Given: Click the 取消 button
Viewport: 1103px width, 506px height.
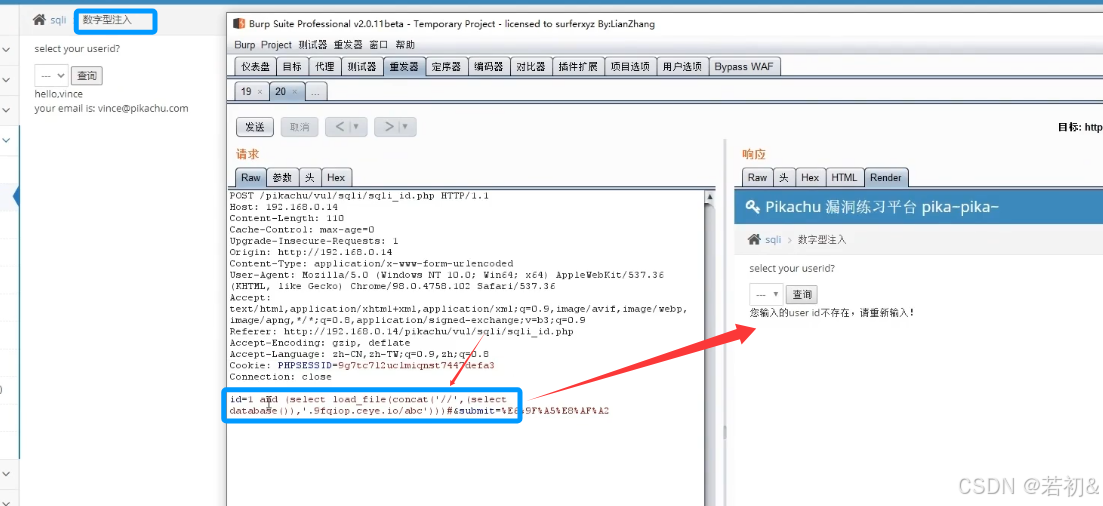Looking at the screenshot, I should tap(299, 127).
